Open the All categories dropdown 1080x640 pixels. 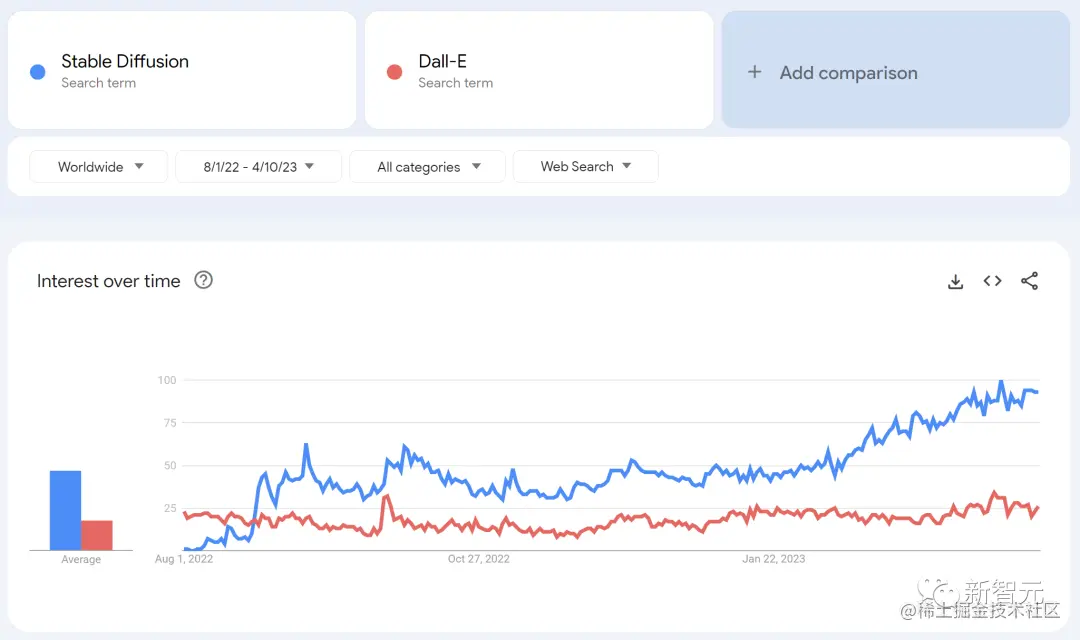429,167
